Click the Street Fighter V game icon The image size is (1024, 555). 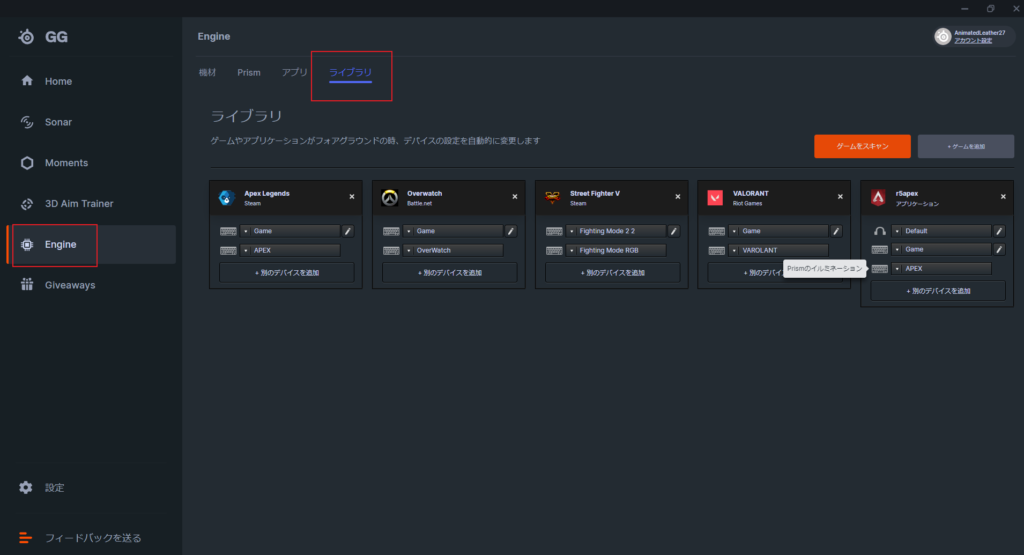tap(552, 197)
